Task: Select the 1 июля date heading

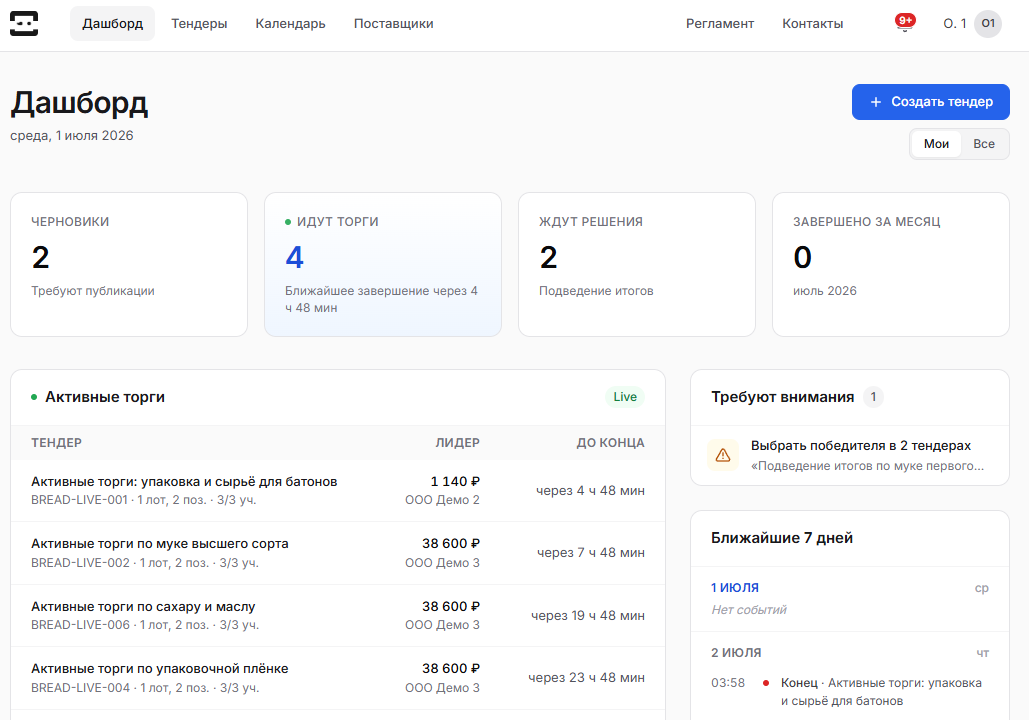Action: [x=735, y=587]
